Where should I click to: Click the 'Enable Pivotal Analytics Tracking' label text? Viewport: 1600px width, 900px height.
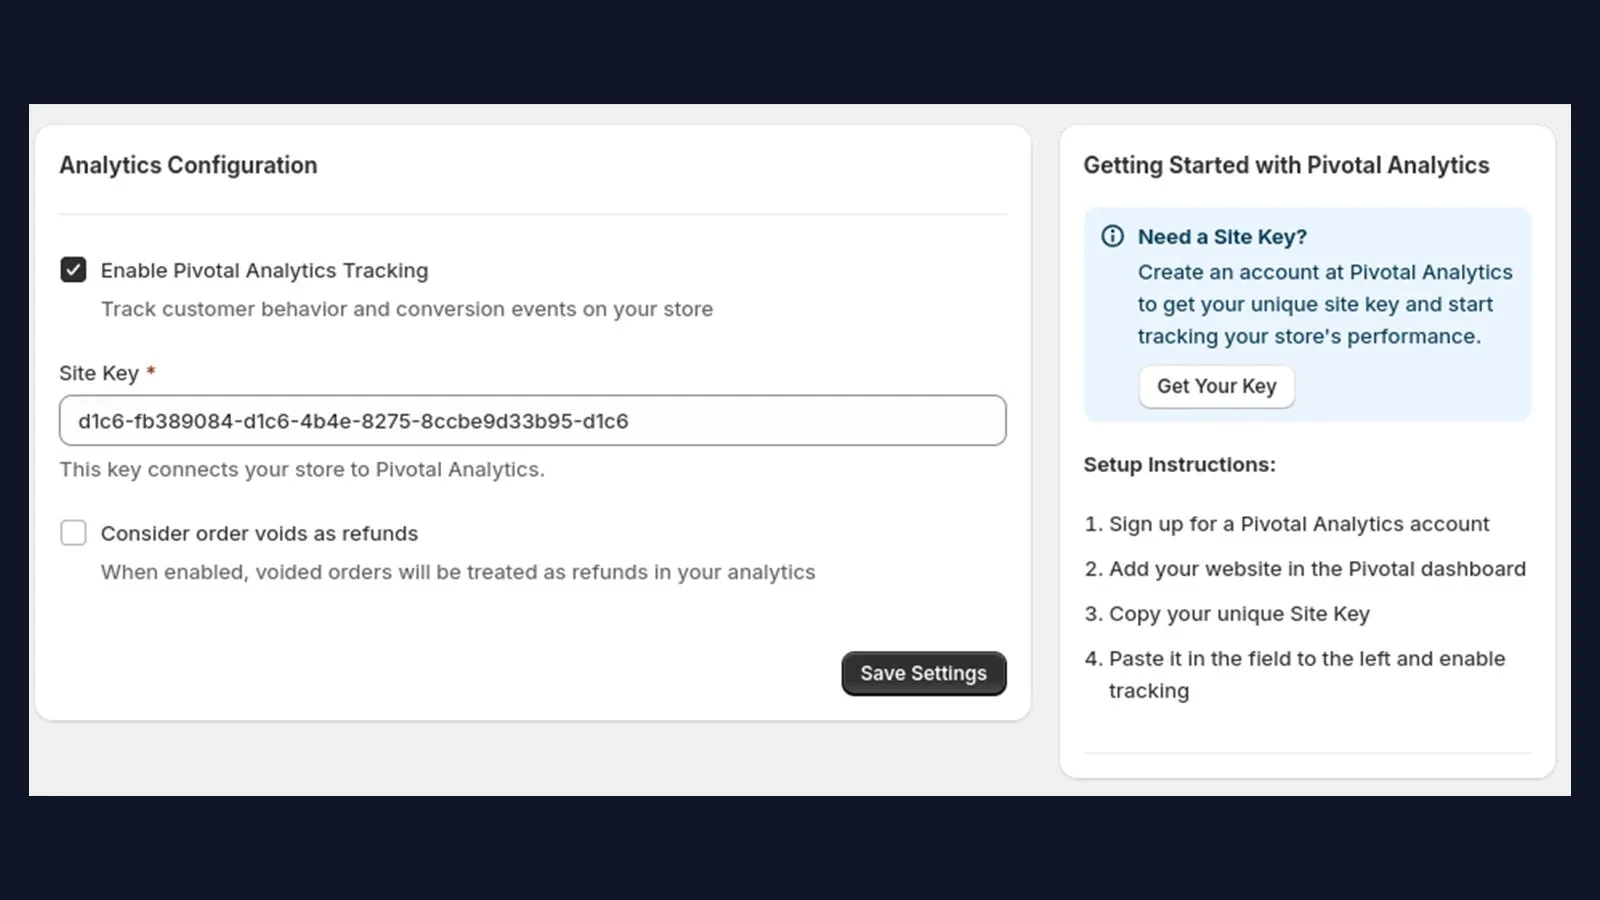pos(264,271)
